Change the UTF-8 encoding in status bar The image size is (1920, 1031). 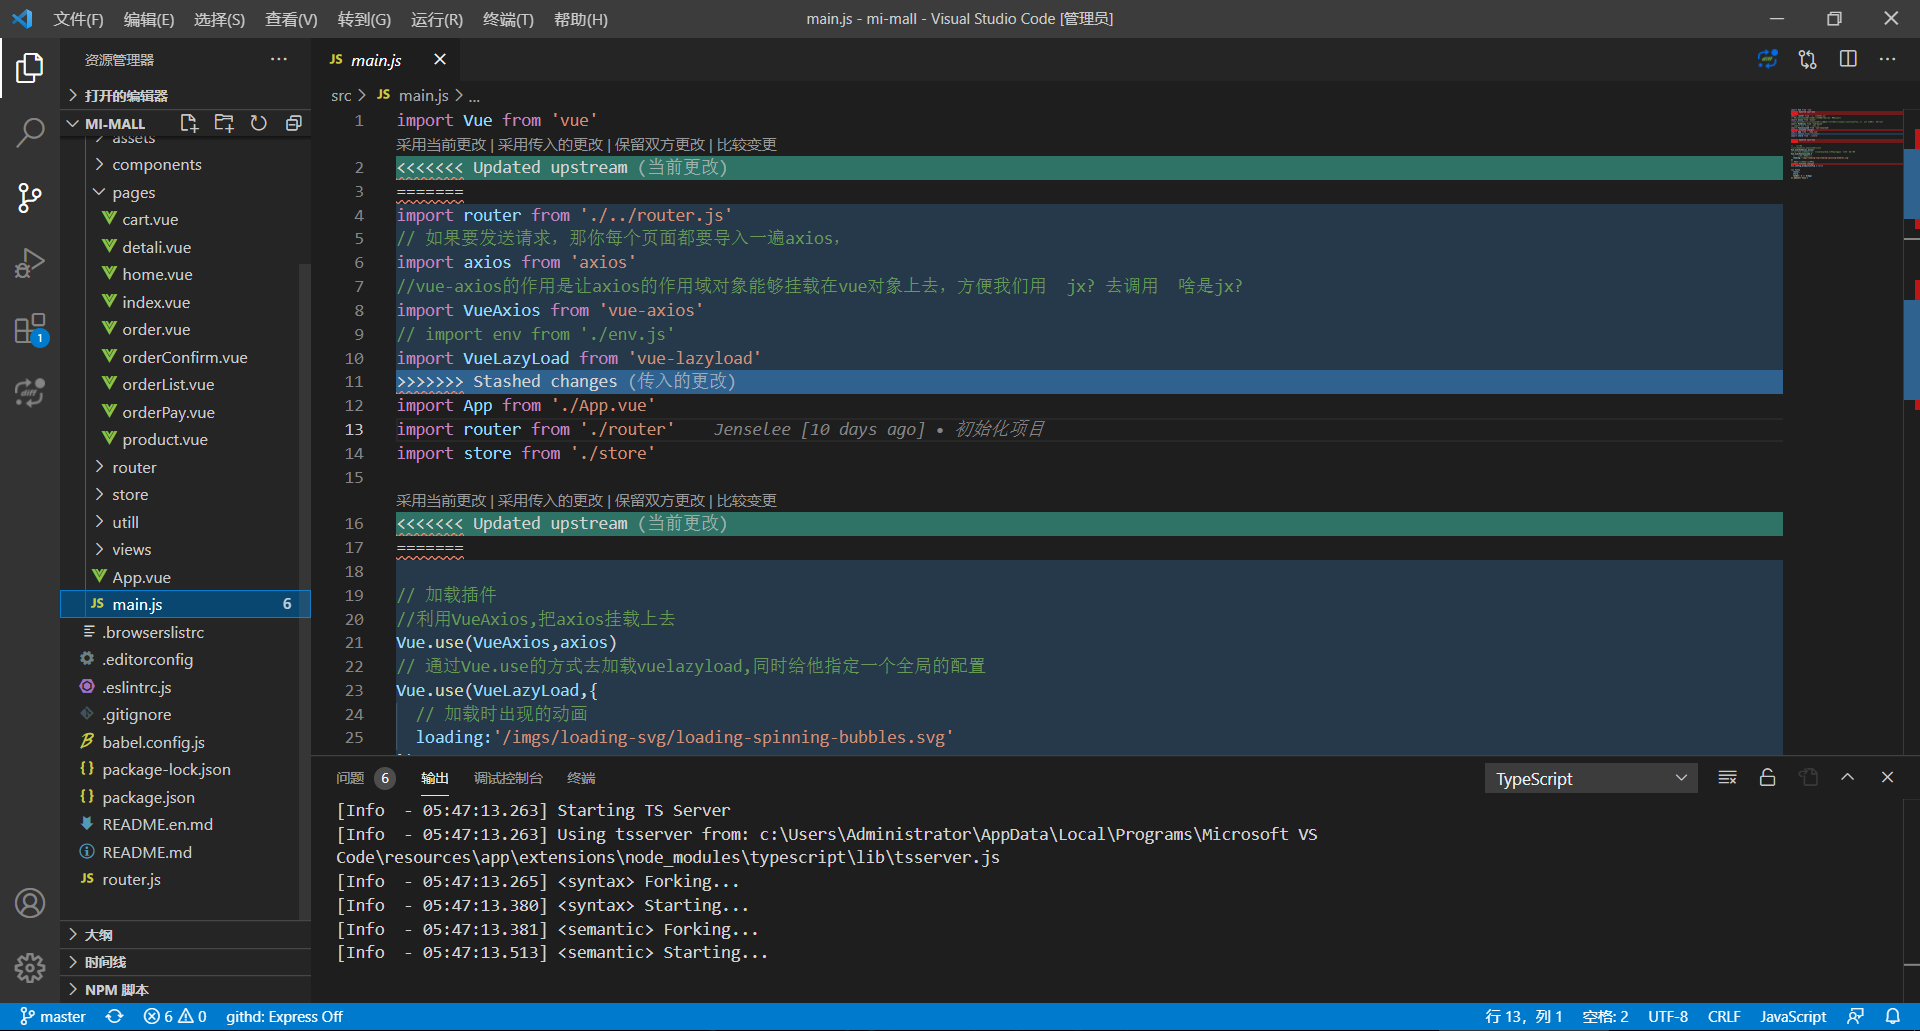1667,1016
